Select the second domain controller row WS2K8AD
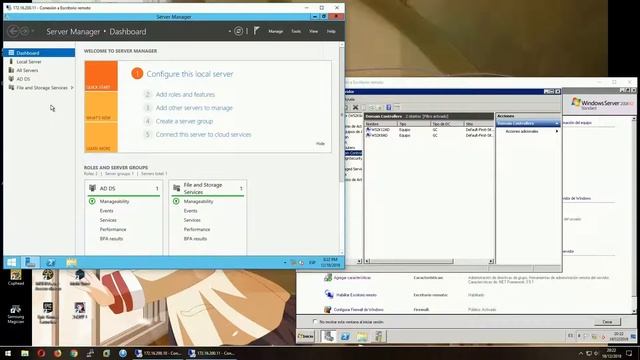The width and height of the screenshot is (640, 360). pos(429,135)
